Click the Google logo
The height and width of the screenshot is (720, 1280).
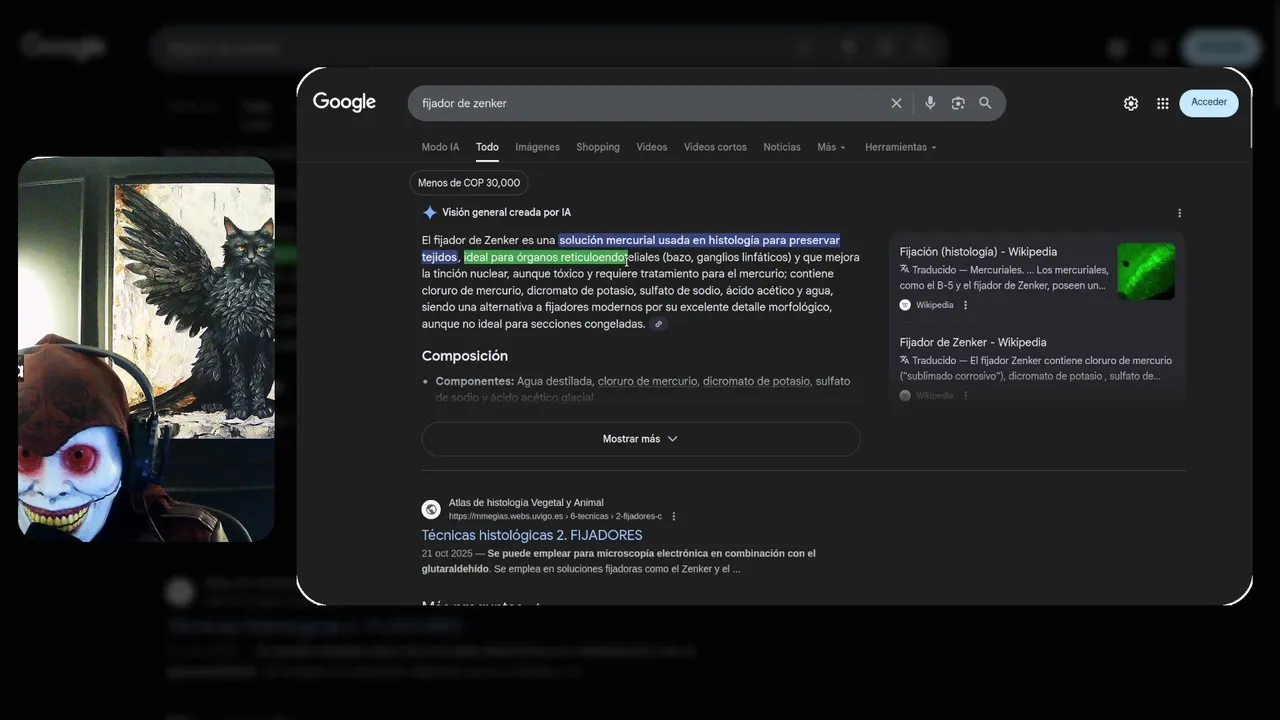click(344, 102)
